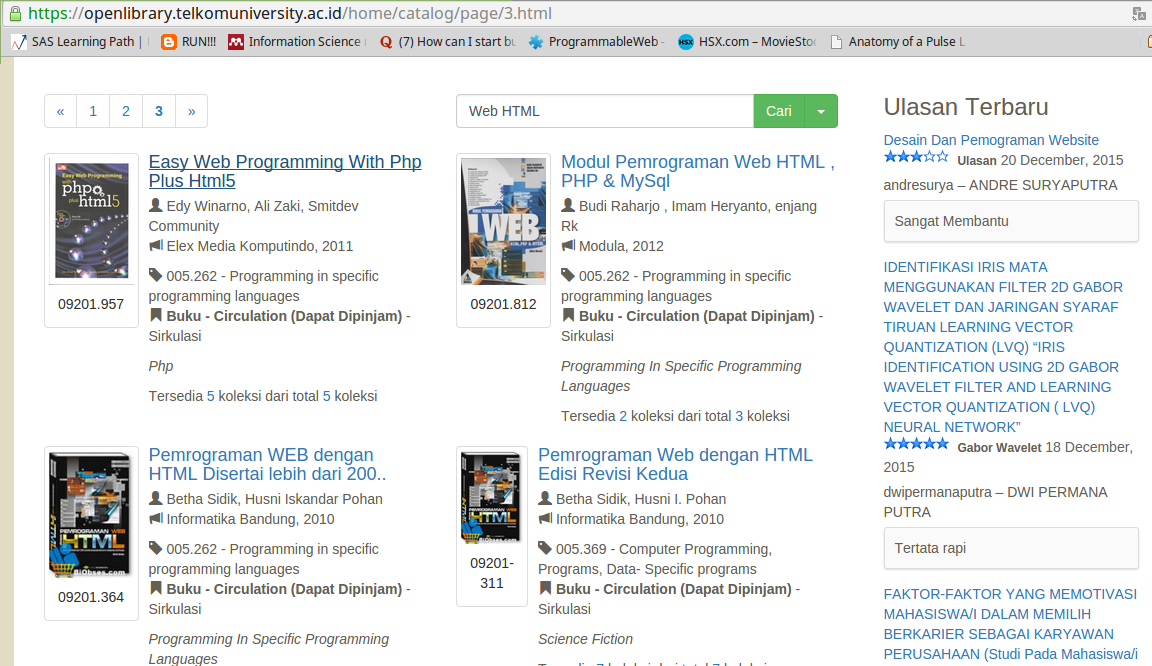Open Pemrograman WEB dengan HTML Disertai lebih title
Screen dimensions: 1152x666
[x=267, y=464]
